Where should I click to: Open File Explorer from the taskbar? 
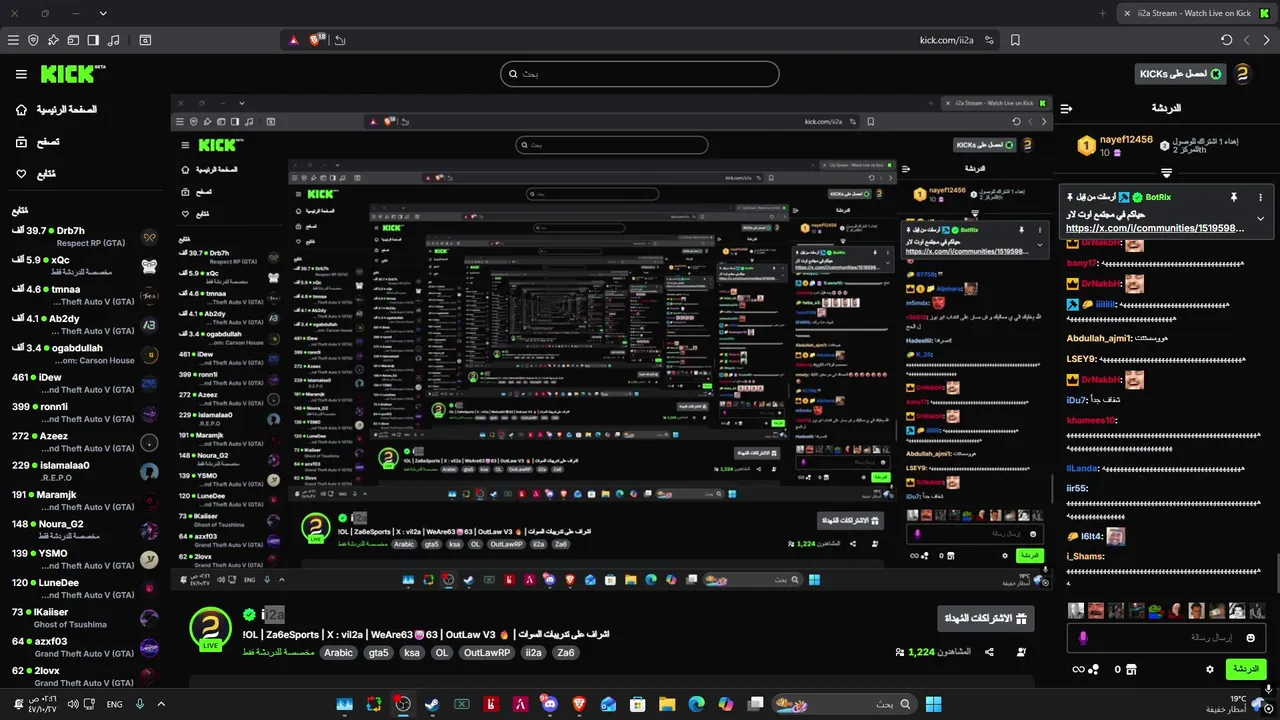(x=666, y=704)
